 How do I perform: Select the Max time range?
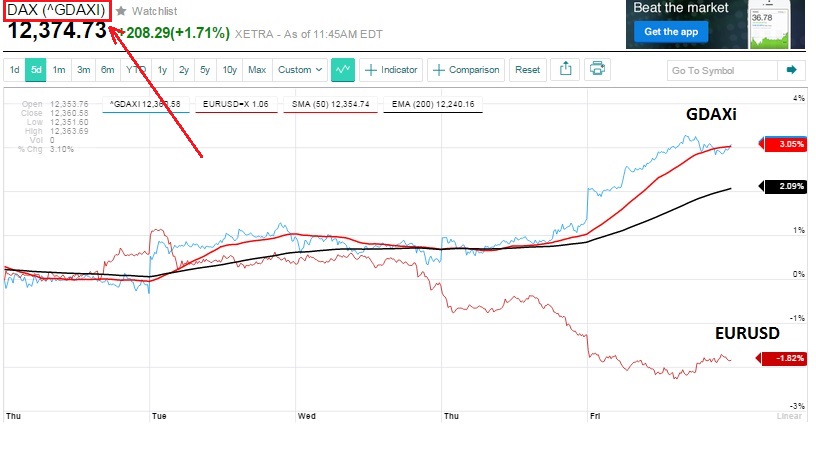[x=257, y=70]
